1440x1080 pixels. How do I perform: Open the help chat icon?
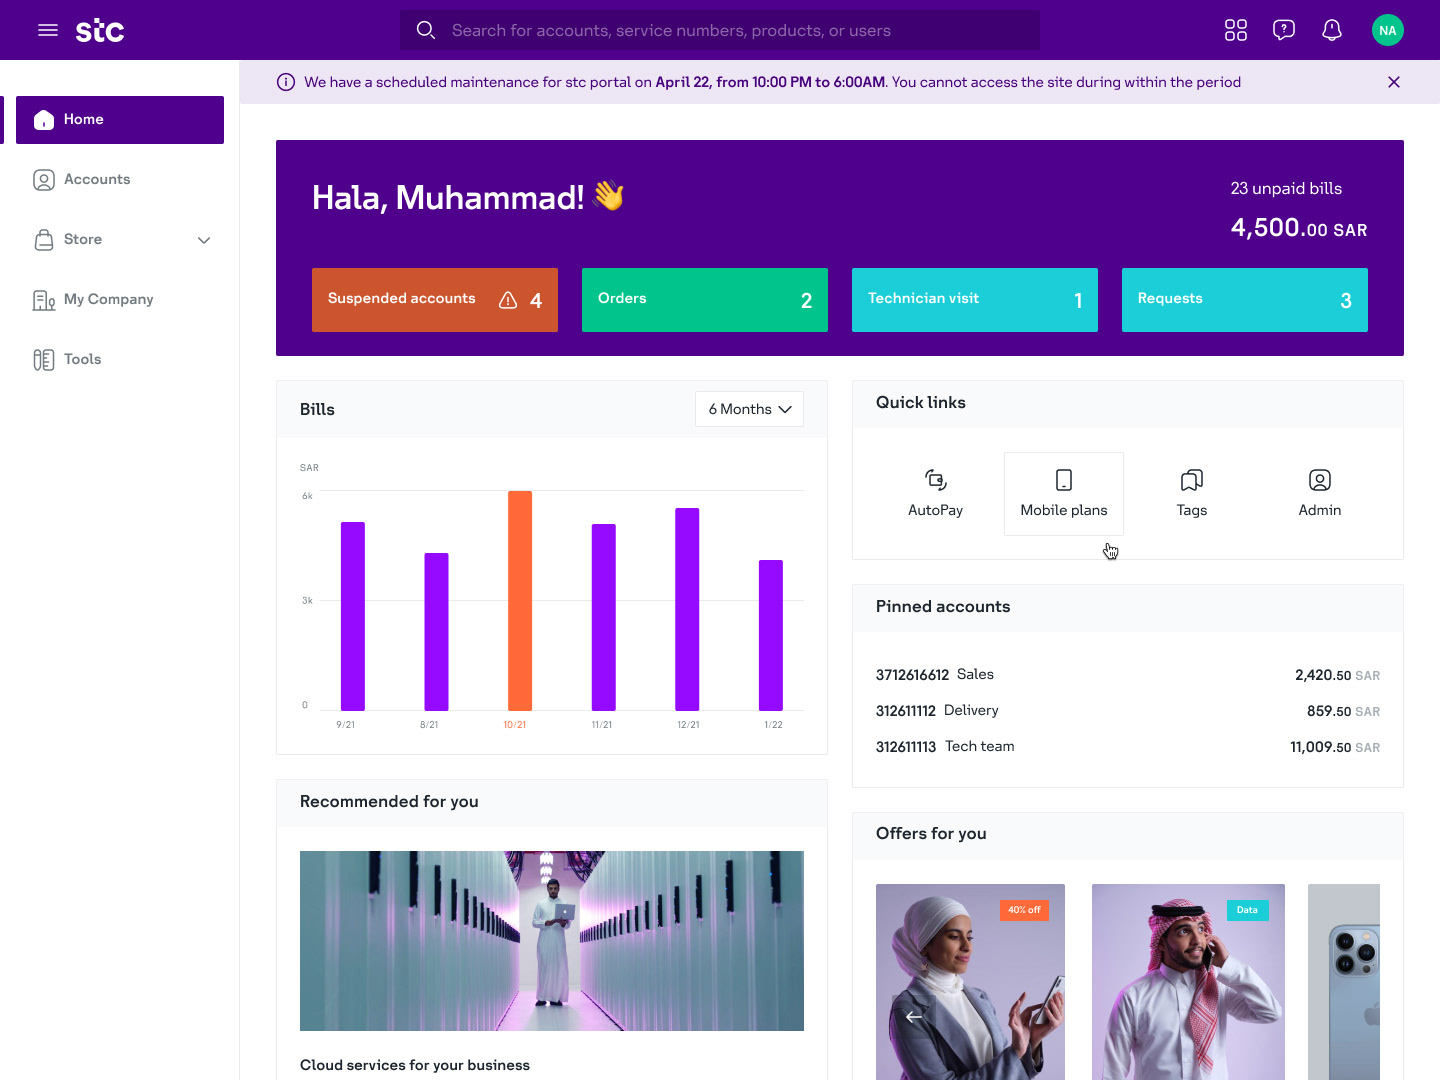coord(1284,30)
